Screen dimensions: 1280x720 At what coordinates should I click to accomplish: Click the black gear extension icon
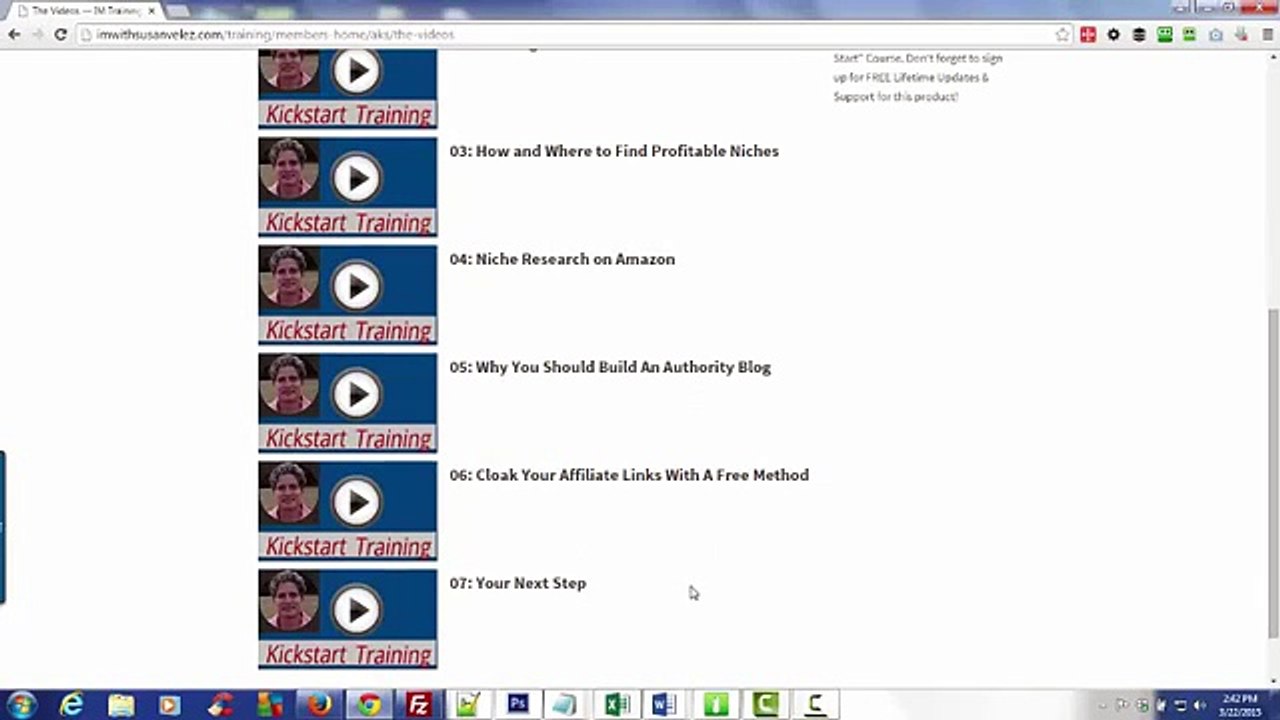pos(1113,34)
